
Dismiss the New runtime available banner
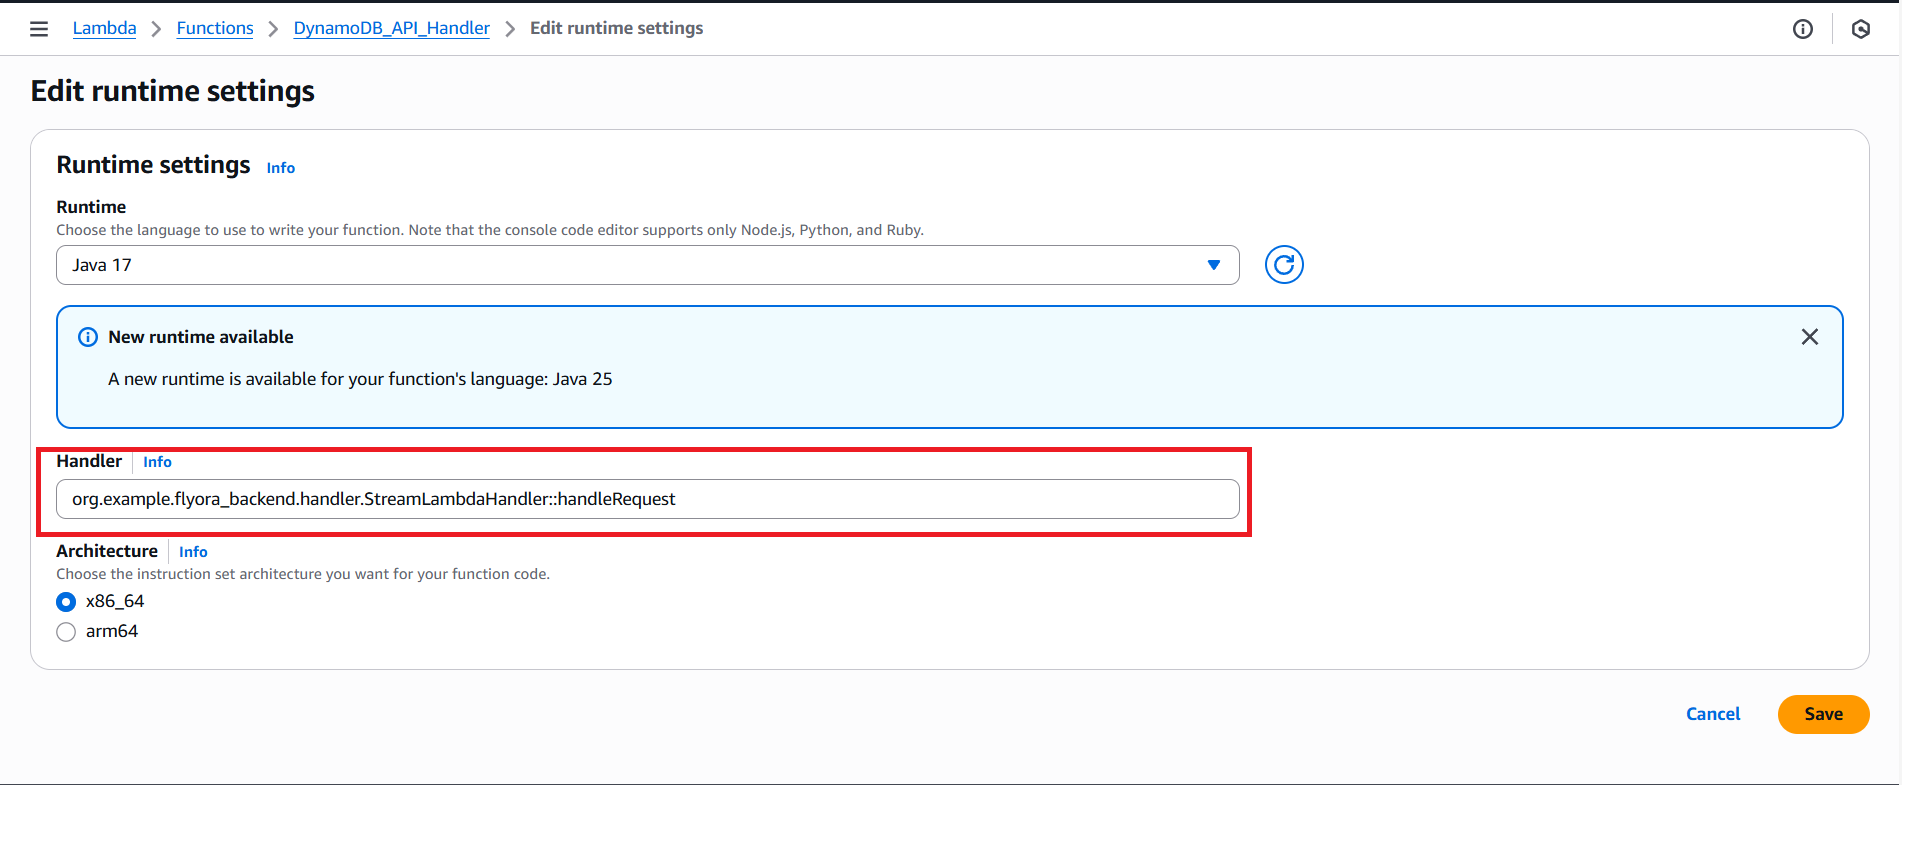click(1809, 337)
